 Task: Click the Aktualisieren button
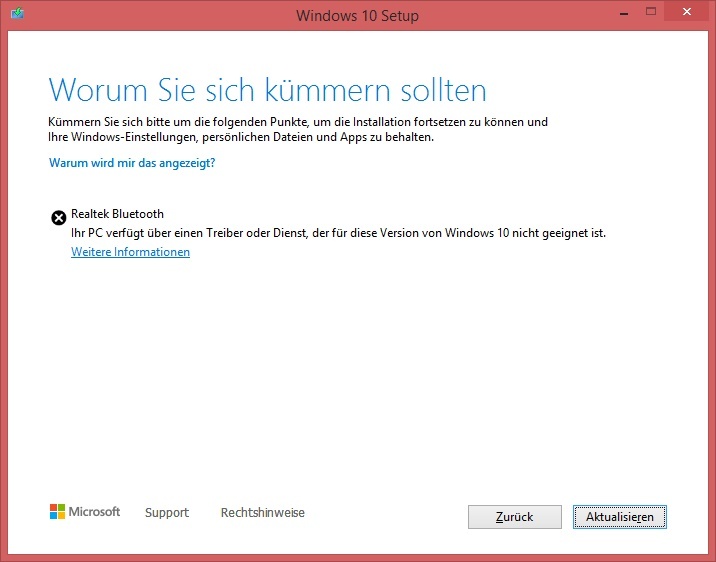[x=620, y=517]
